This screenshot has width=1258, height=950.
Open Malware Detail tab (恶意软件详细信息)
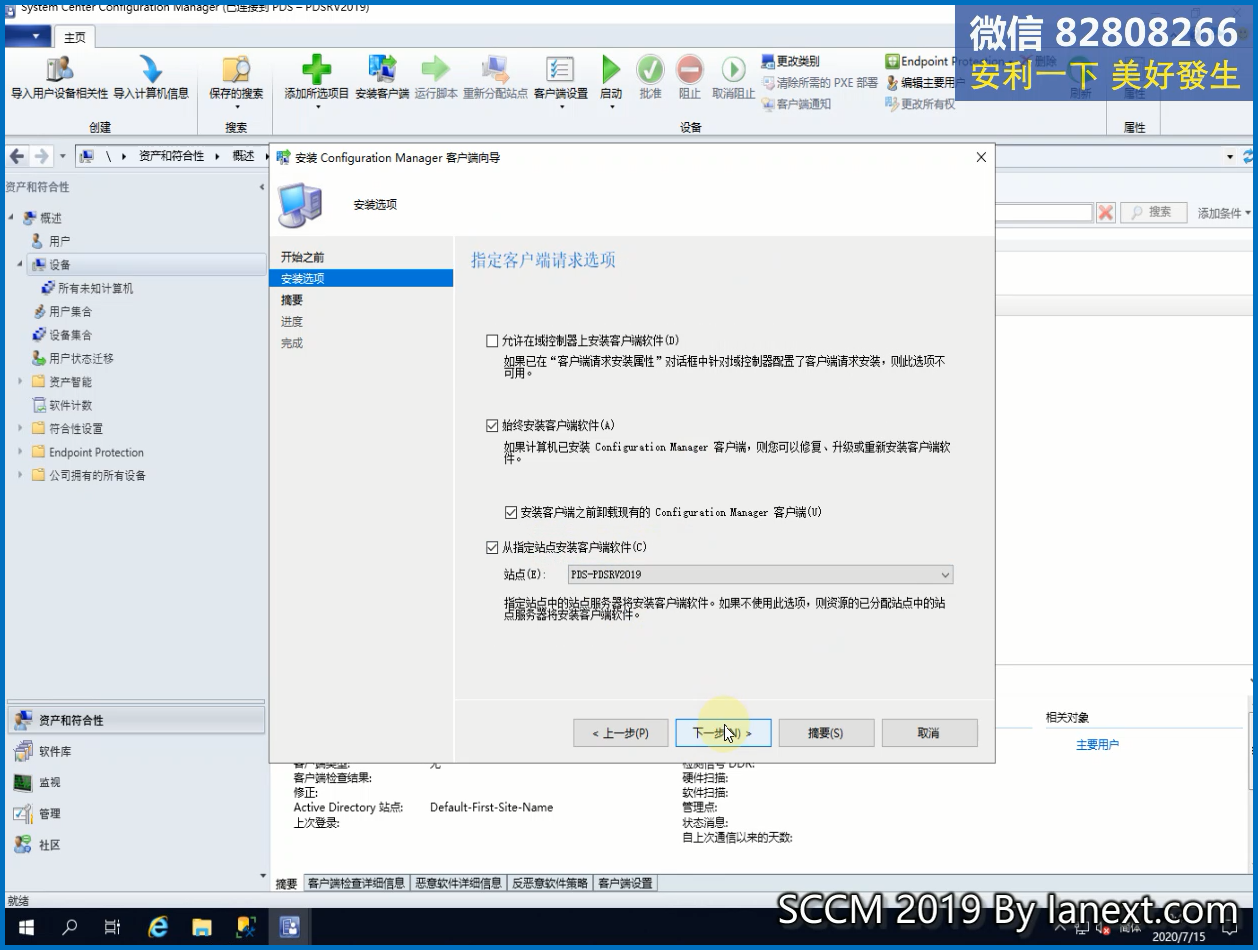pos(458,883)
